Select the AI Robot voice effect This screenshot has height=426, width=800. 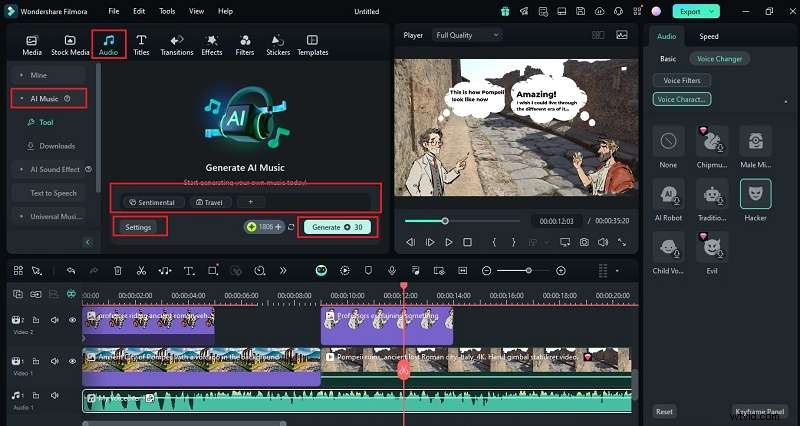668,200
